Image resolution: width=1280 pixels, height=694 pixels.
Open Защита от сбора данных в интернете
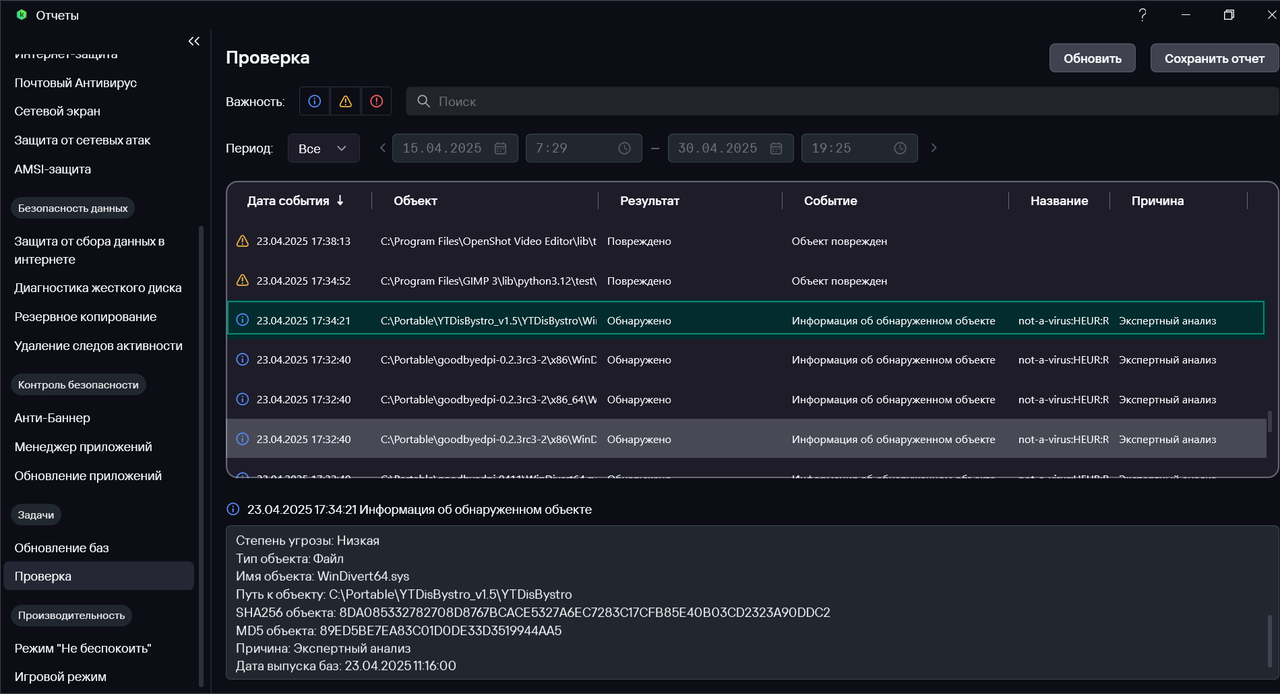pos(89,250)
